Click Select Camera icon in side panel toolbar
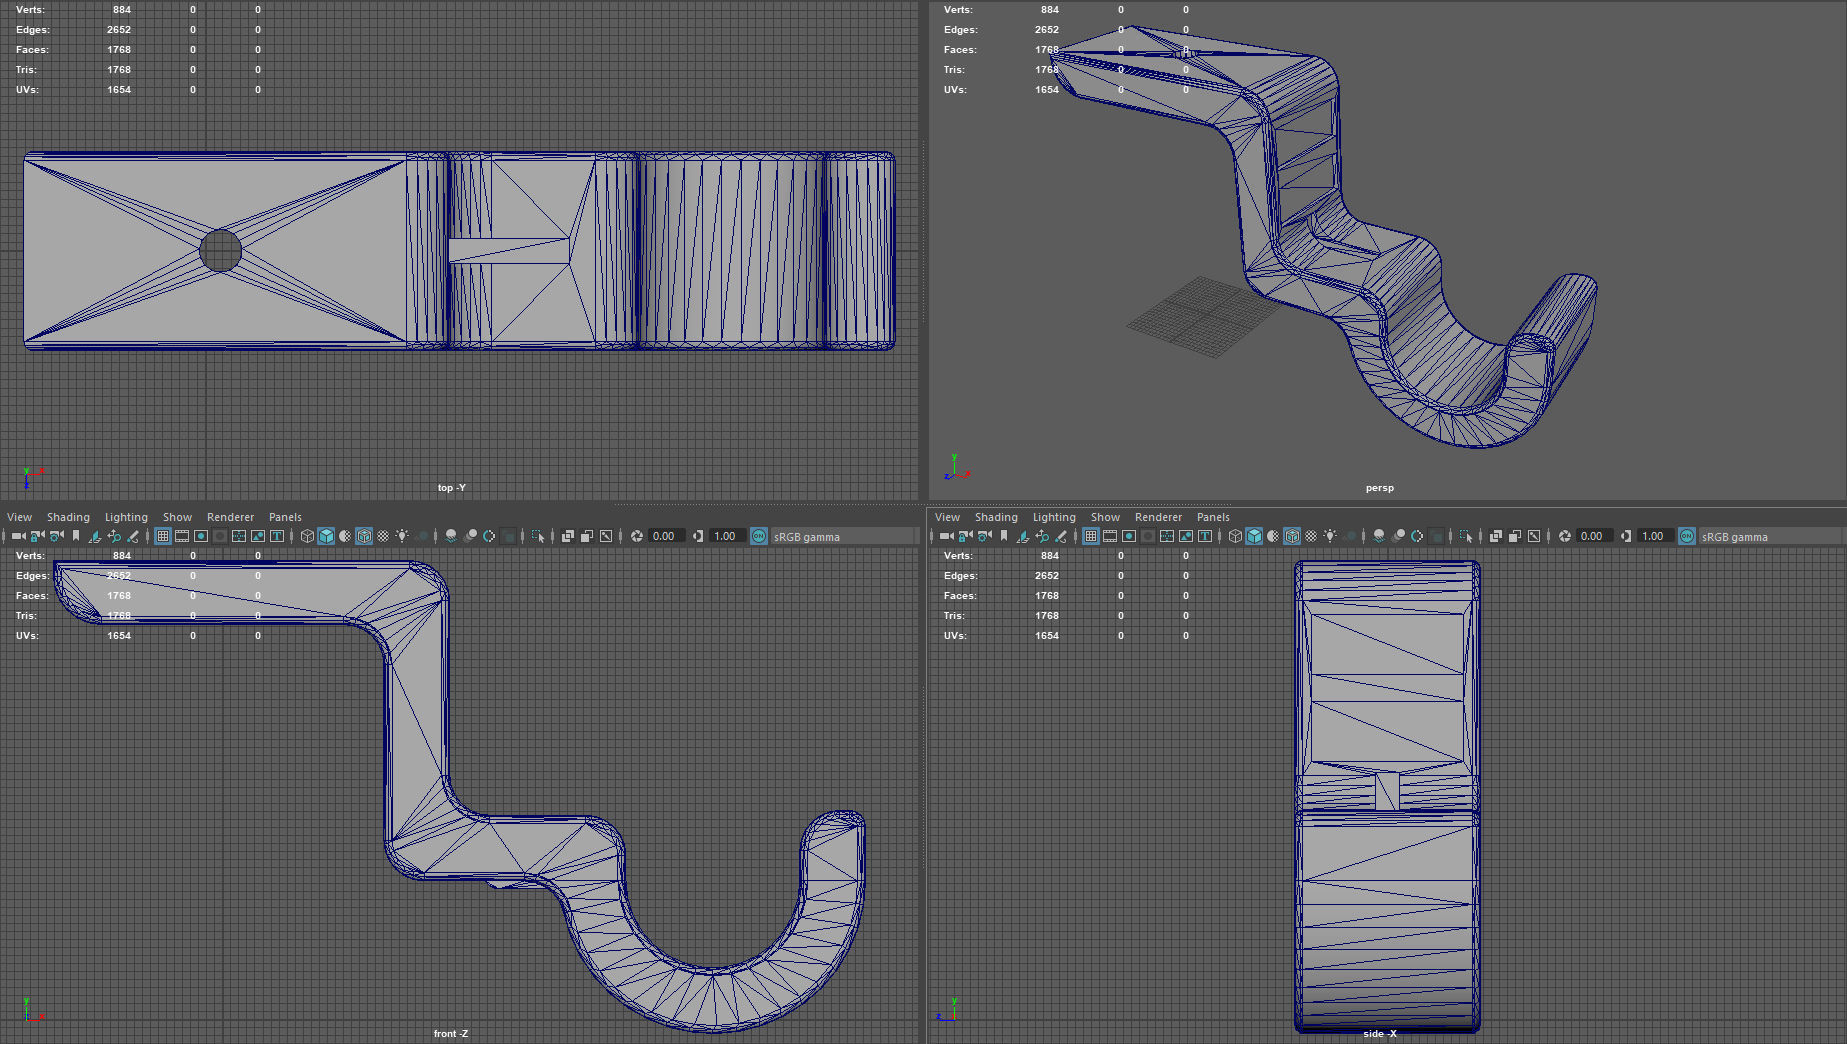The image size is (1847, 1044). (946, 536)
